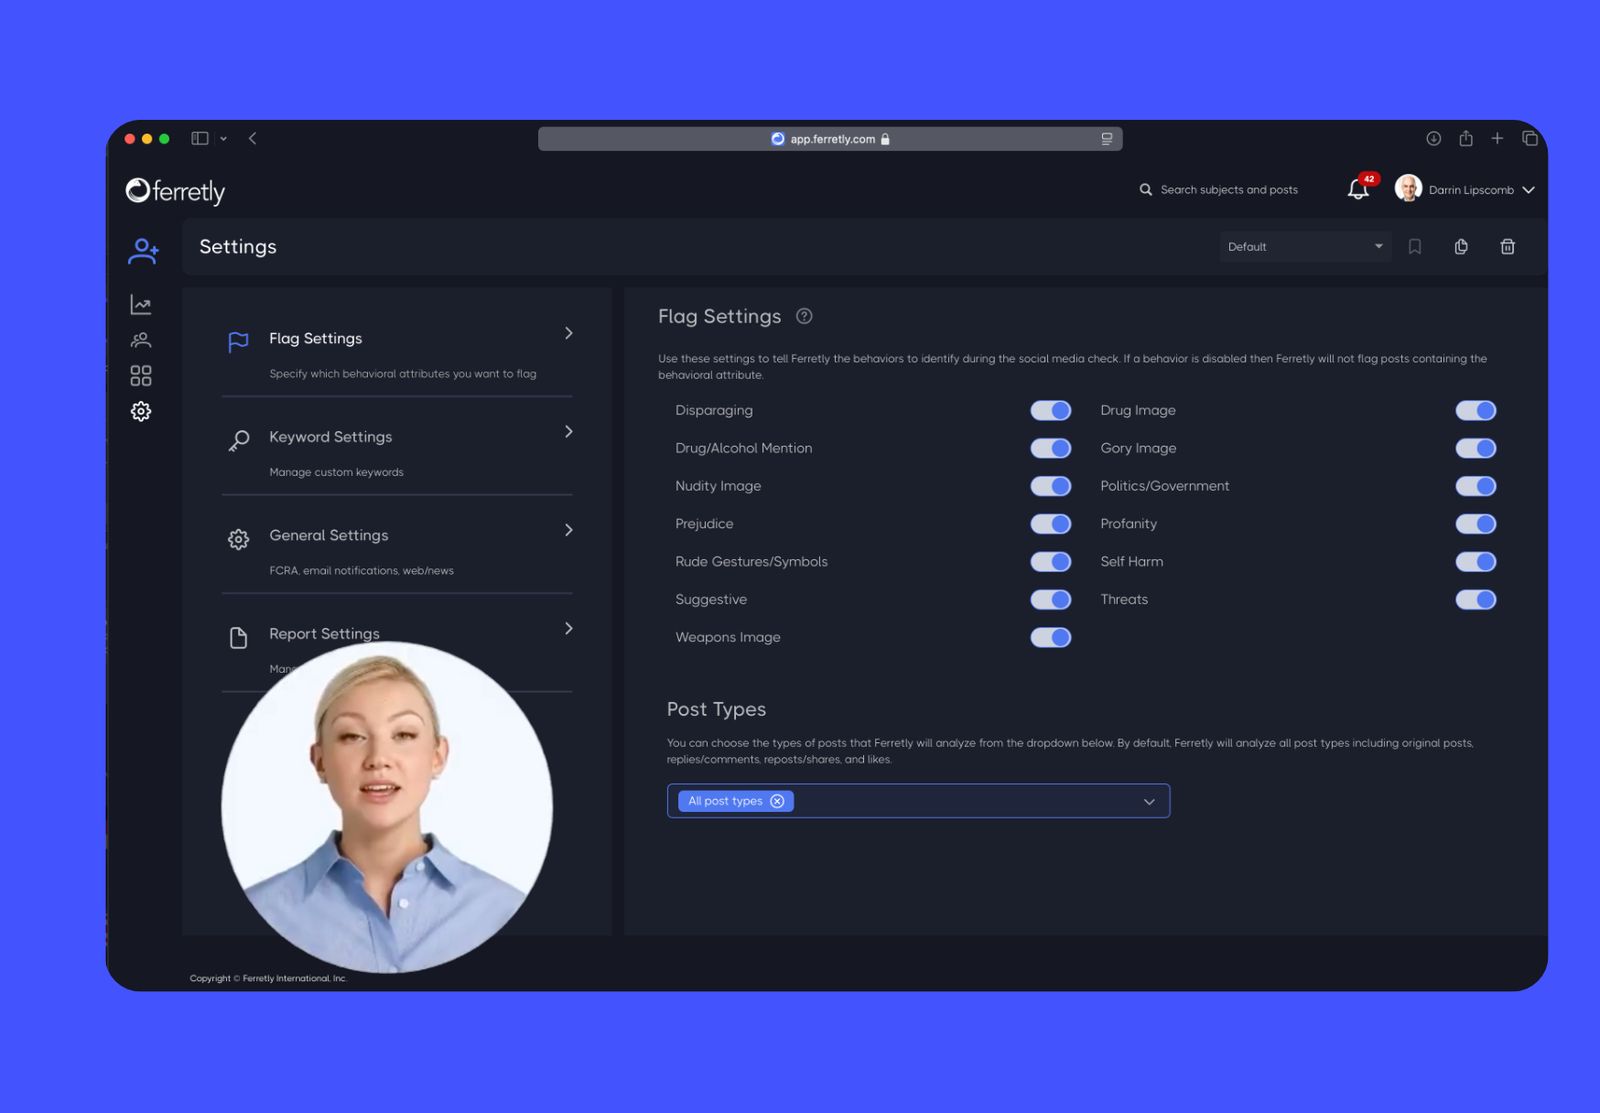Open the notifications bell
1600x1113 pixels.
[1357, 189]
